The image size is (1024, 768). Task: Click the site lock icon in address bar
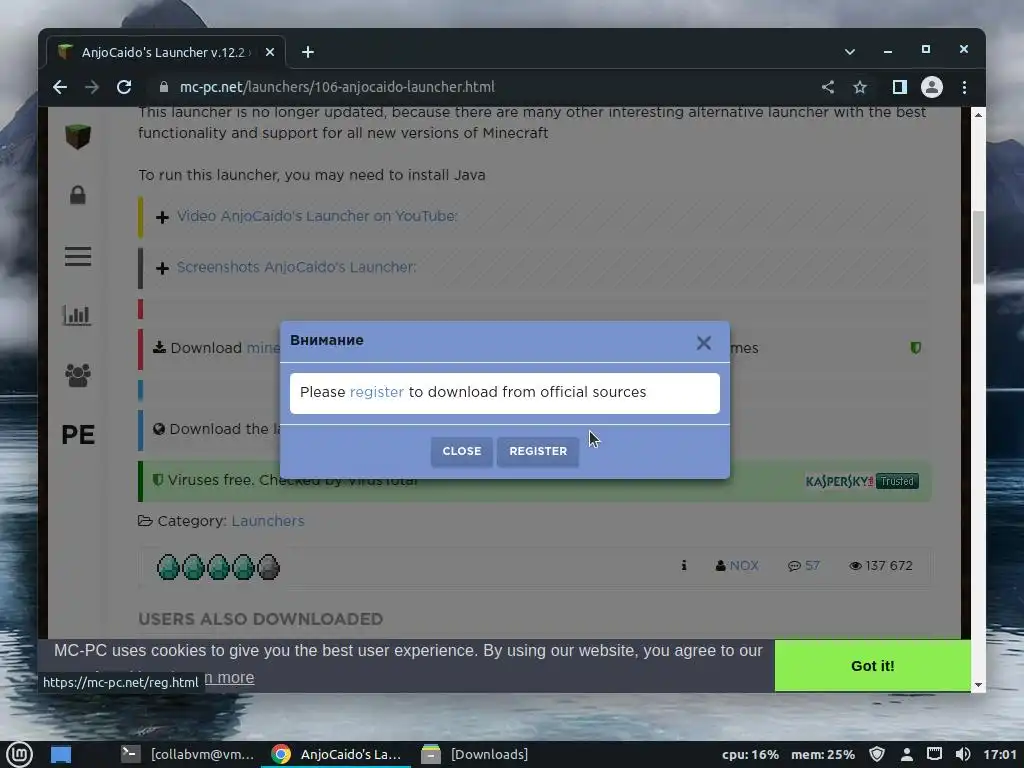click(164, 87)
